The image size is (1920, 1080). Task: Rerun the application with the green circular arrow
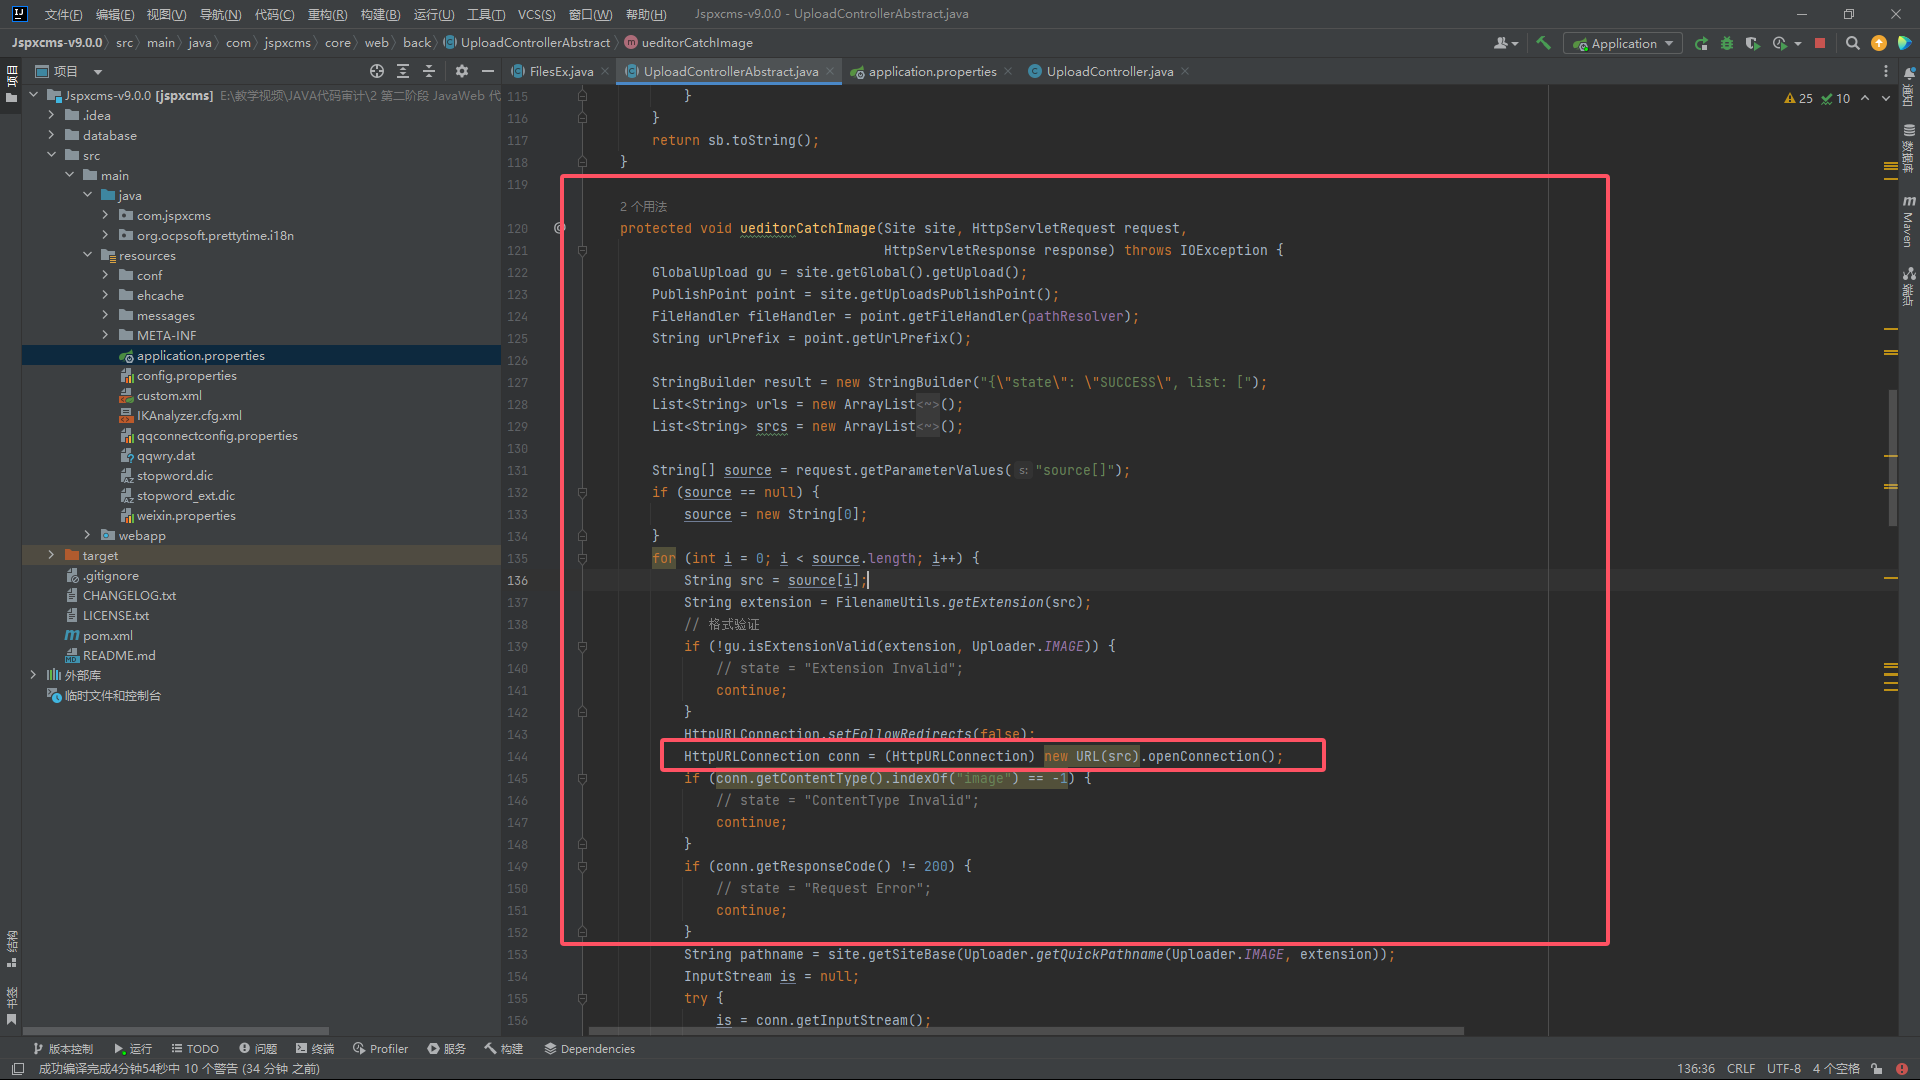tap(1701, 43)
